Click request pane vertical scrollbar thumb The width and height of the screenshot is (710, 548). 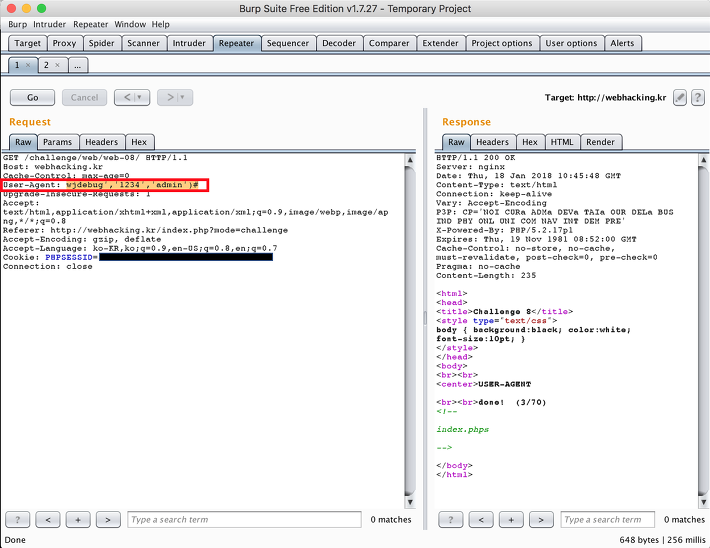pyautogui.click(x=410, y=331)
